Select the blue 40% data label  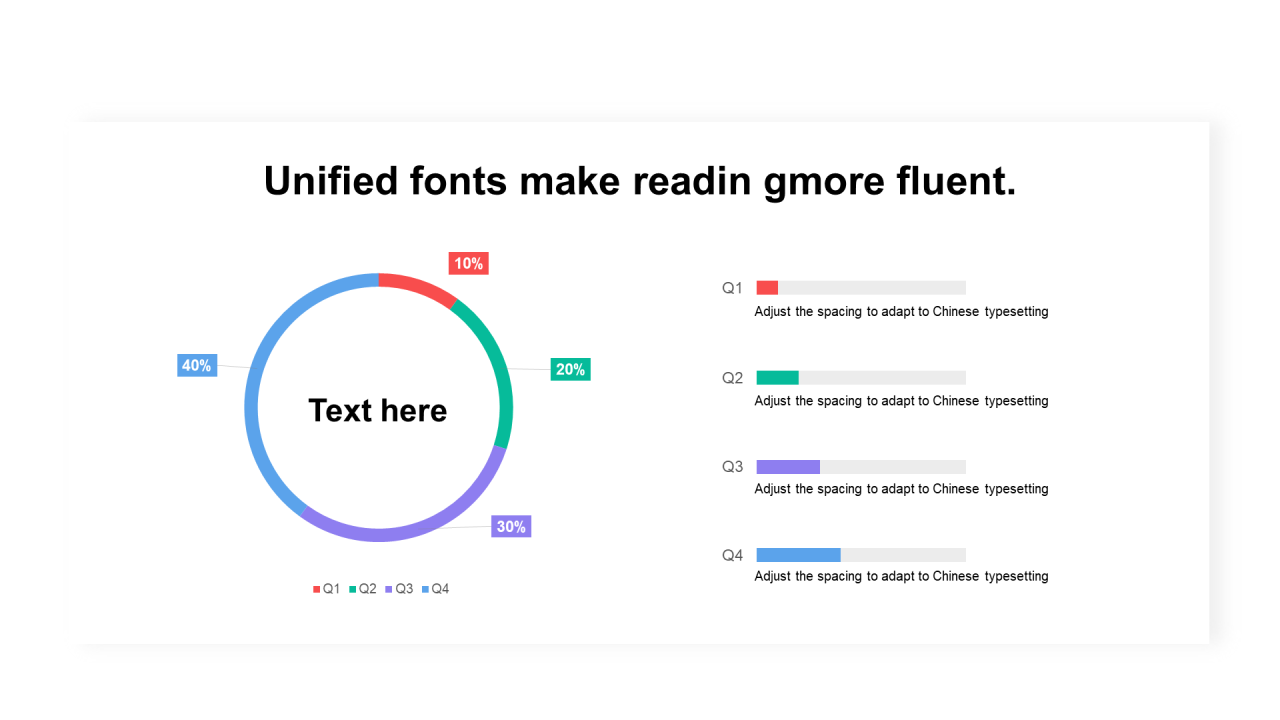click(197, 365)
